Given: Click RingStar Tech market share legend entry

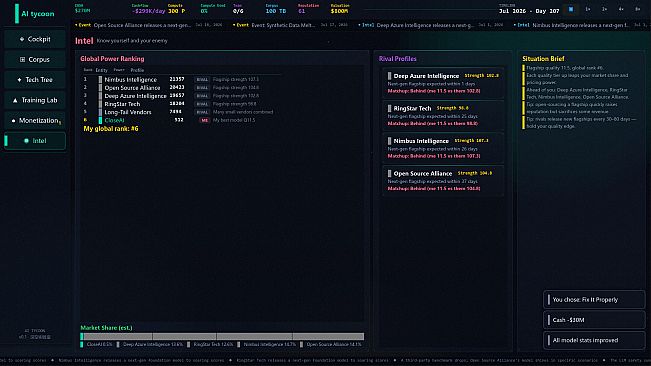Looking at the screenshot, I should 210,344.
